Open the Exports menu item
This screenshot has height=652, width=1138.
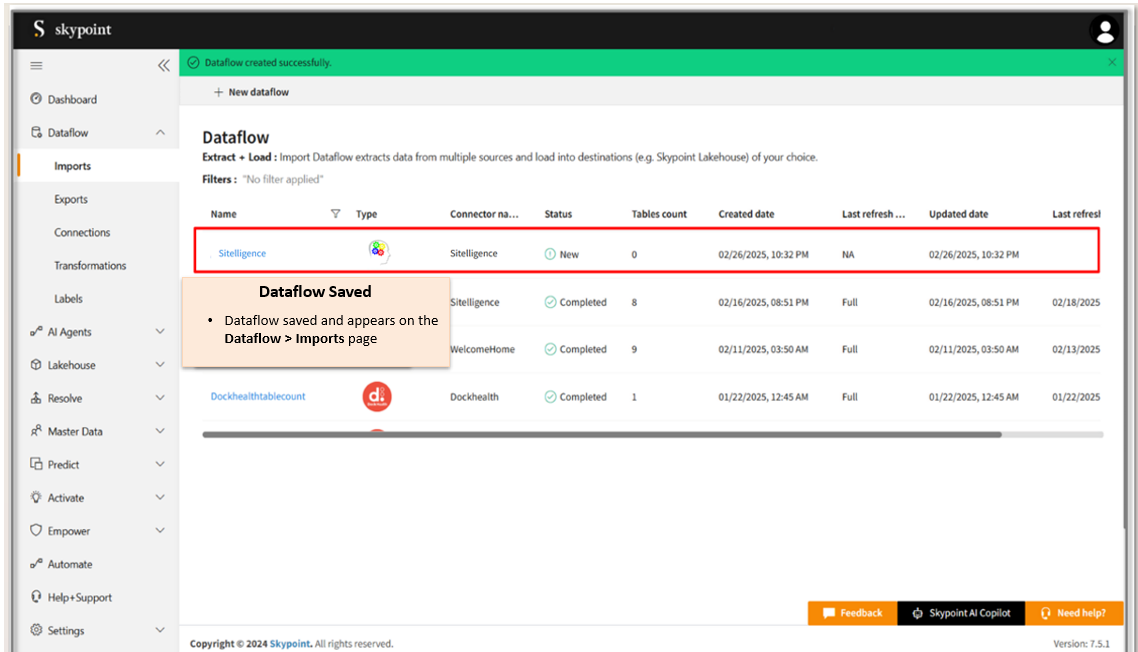pos(71,199)
